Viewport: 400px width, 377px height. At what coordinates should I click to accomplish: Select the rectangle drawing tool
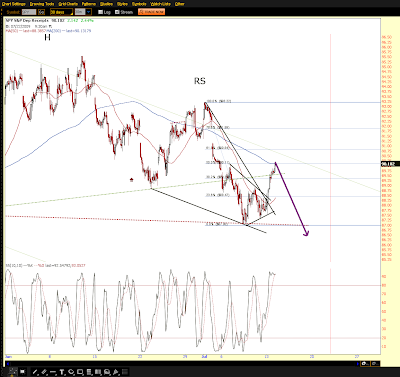pos(80,372)
